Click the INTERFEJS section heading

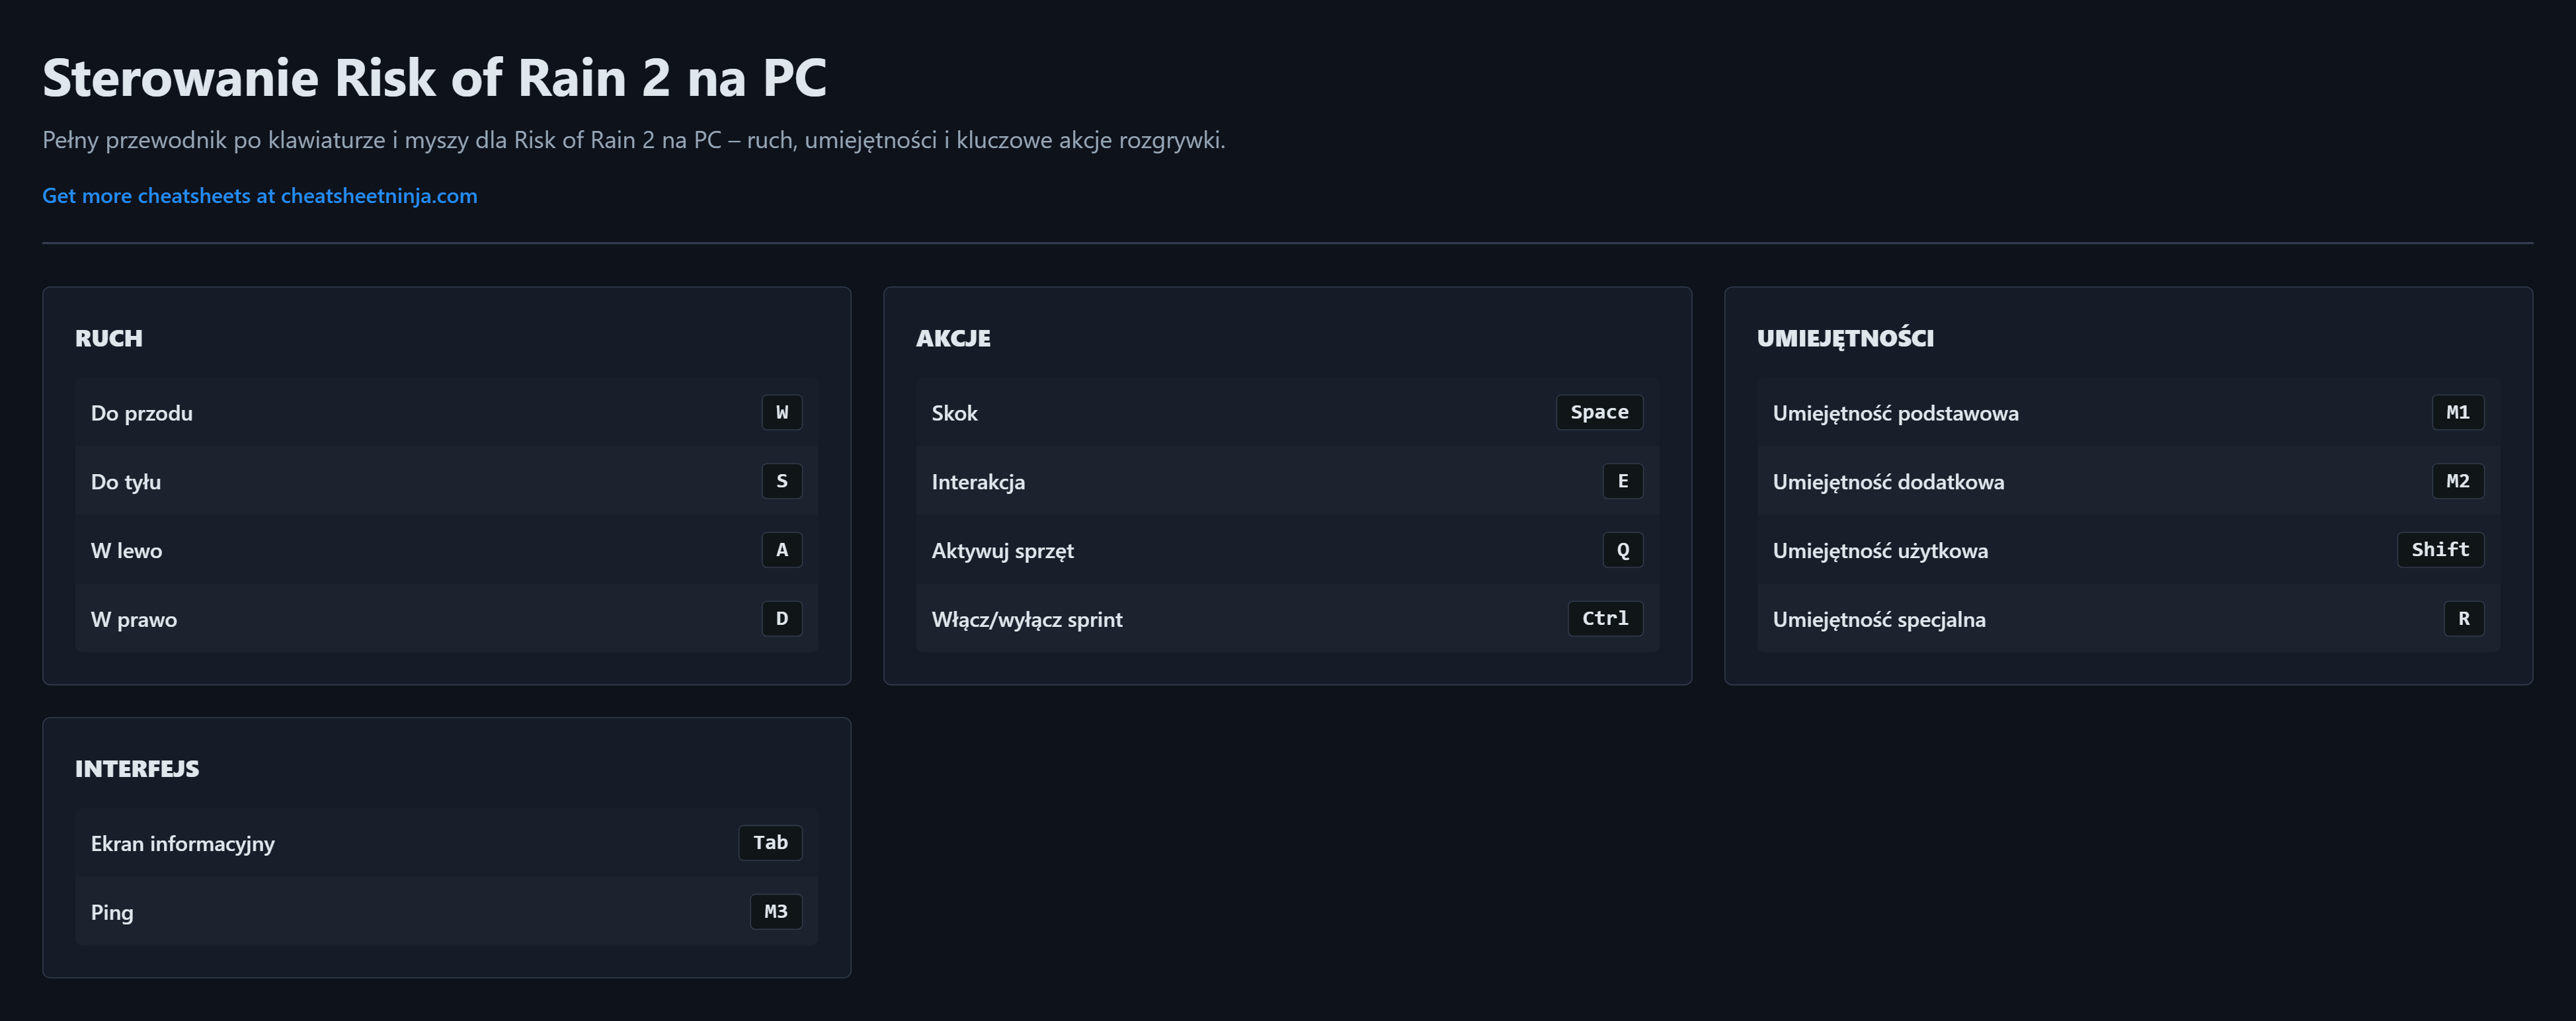136,769
